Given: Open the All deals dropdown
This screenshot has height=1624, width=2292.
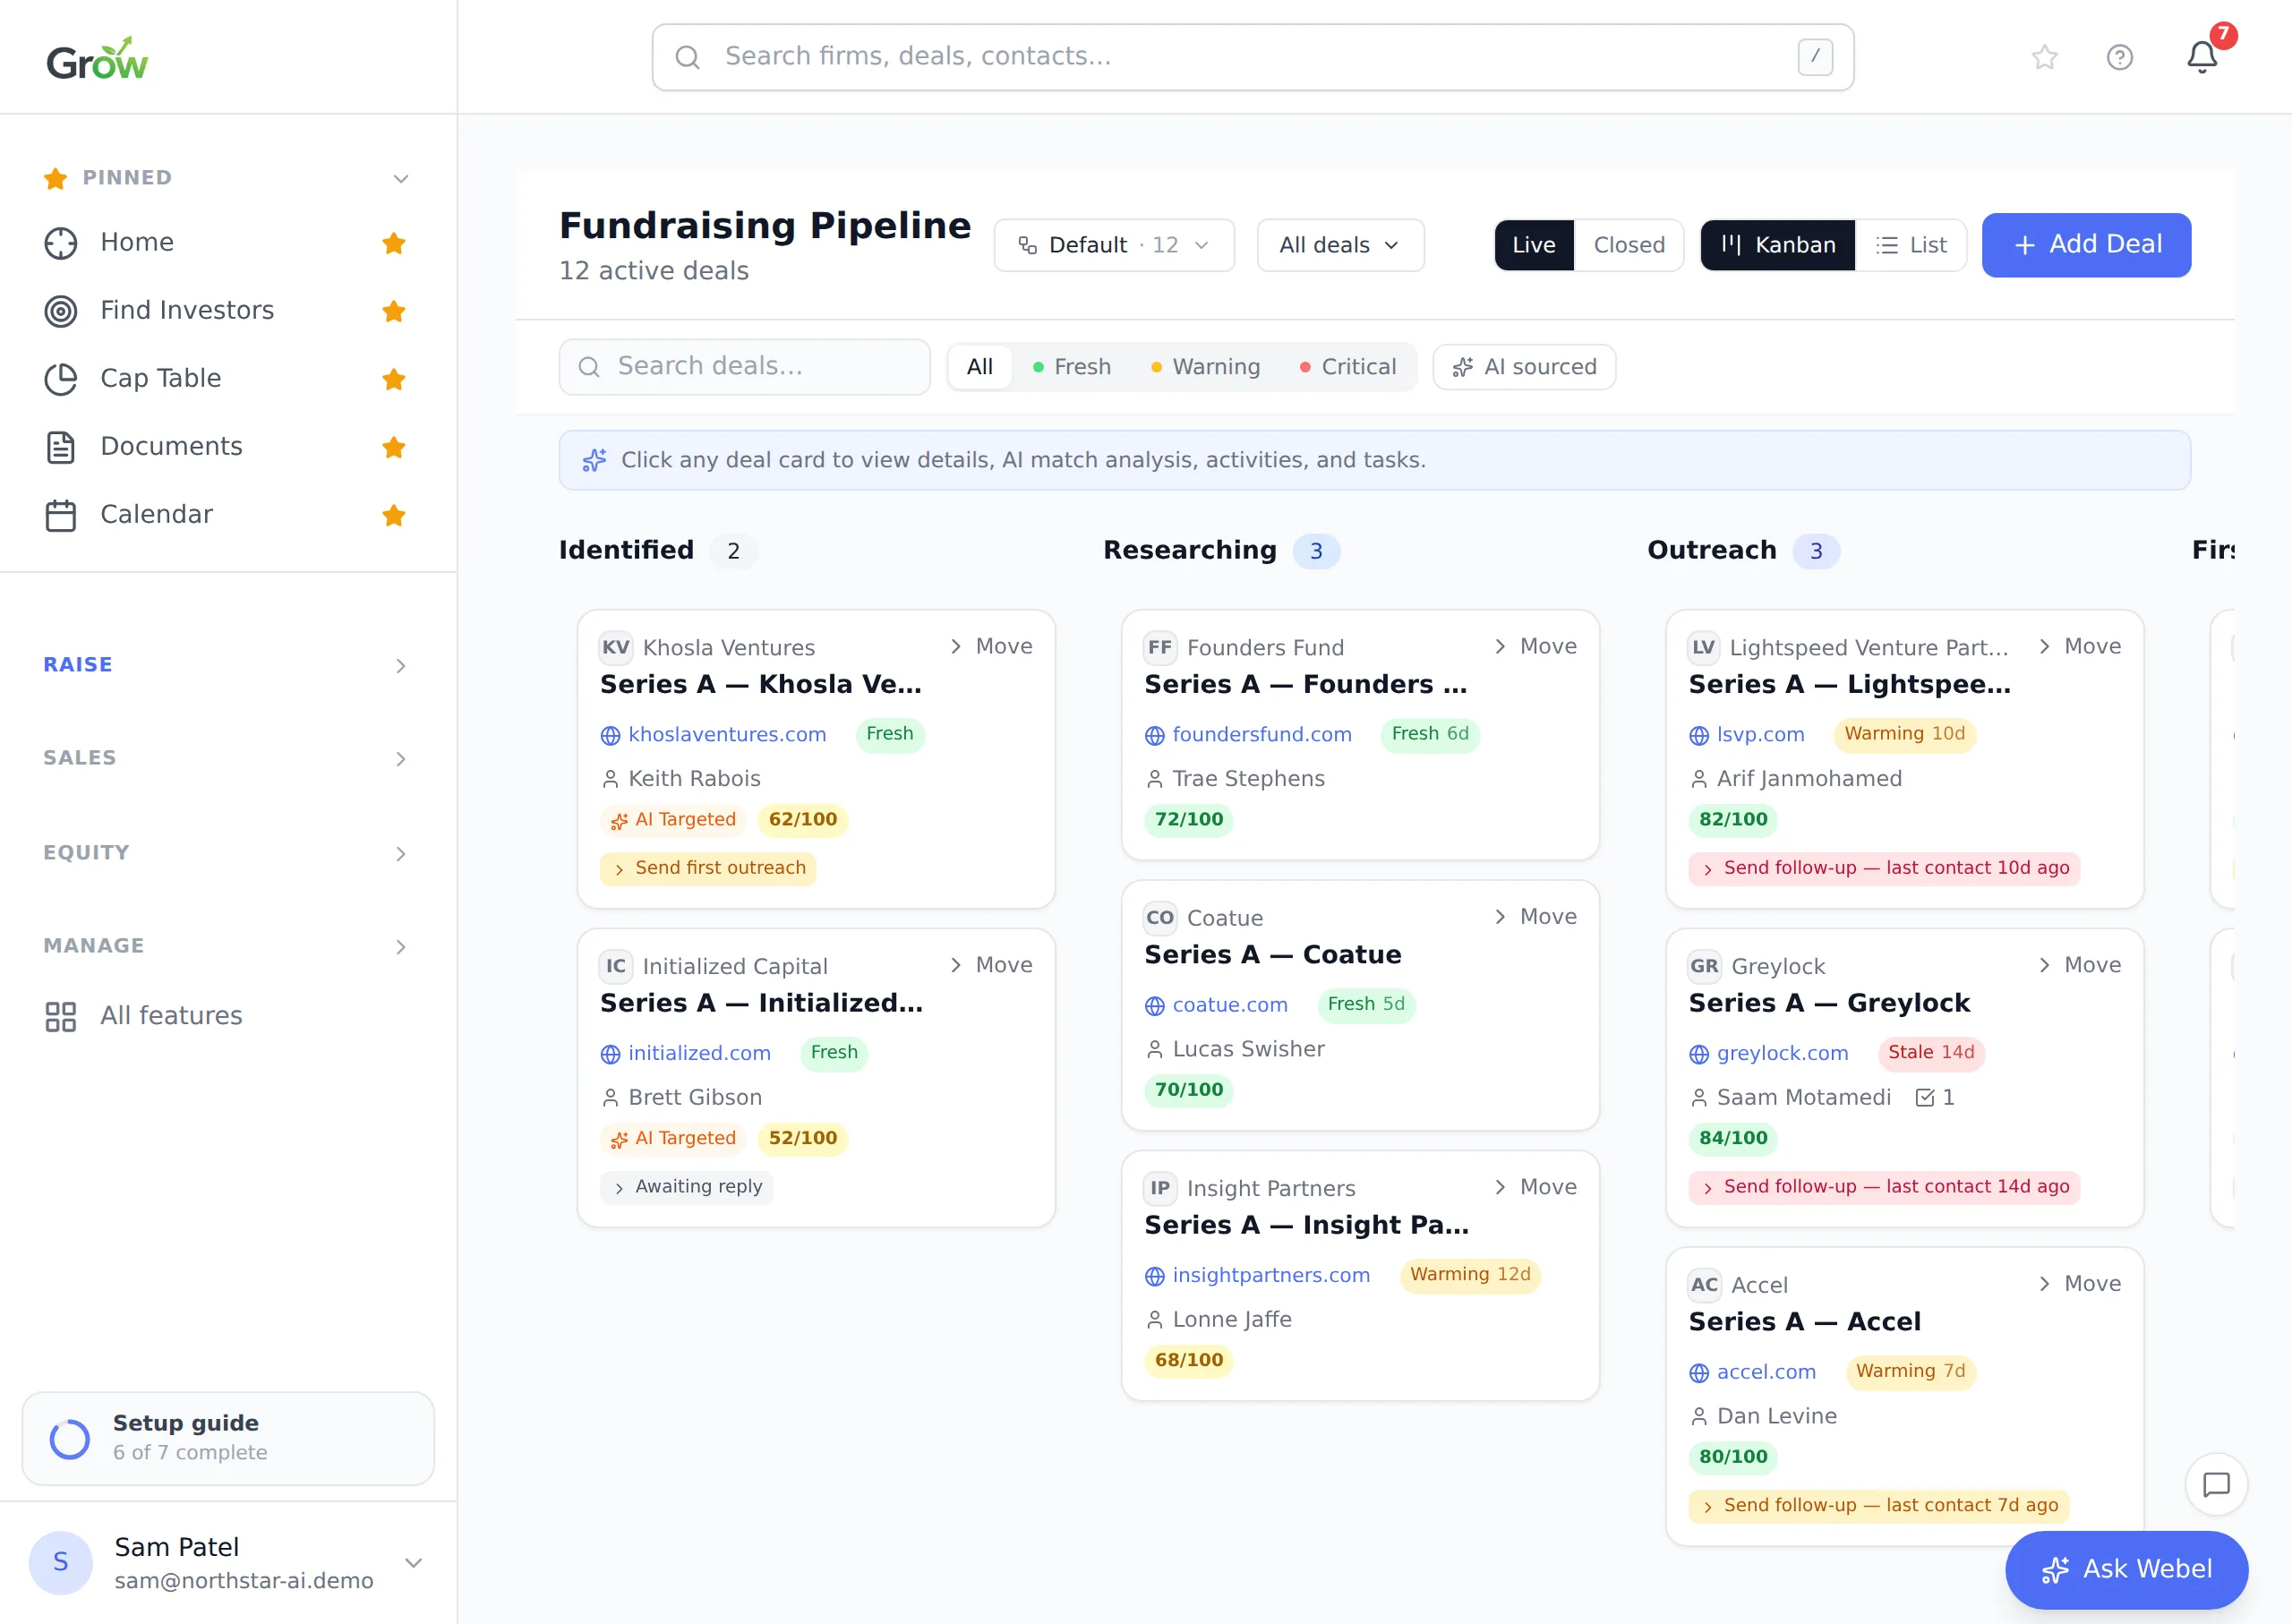Looking at the screenshot, I should coord(1339,245).
